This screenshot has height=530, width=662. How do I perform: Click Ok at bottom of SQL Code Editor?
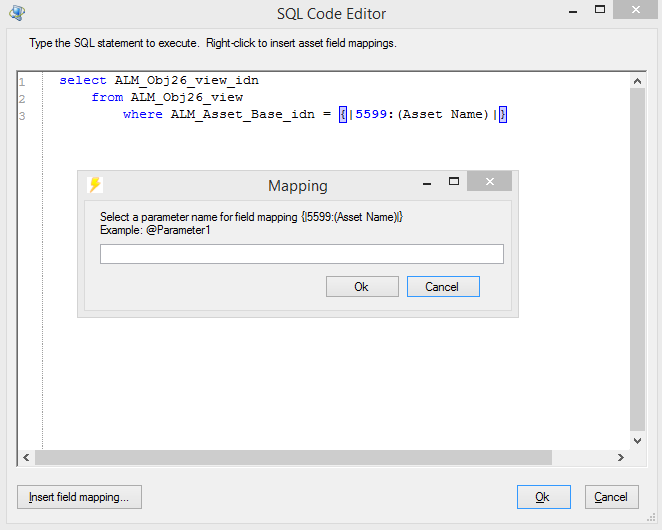543,497
